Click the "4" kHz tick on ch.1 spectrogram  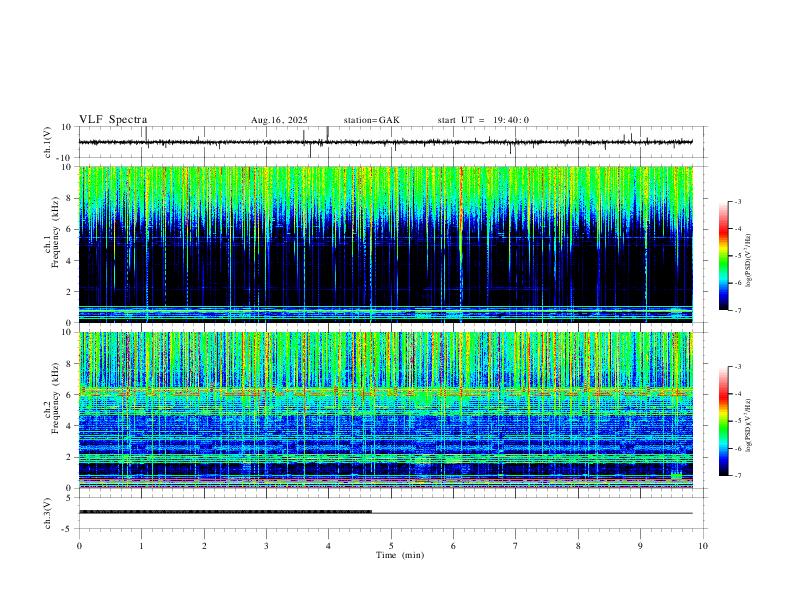[70, 261]
